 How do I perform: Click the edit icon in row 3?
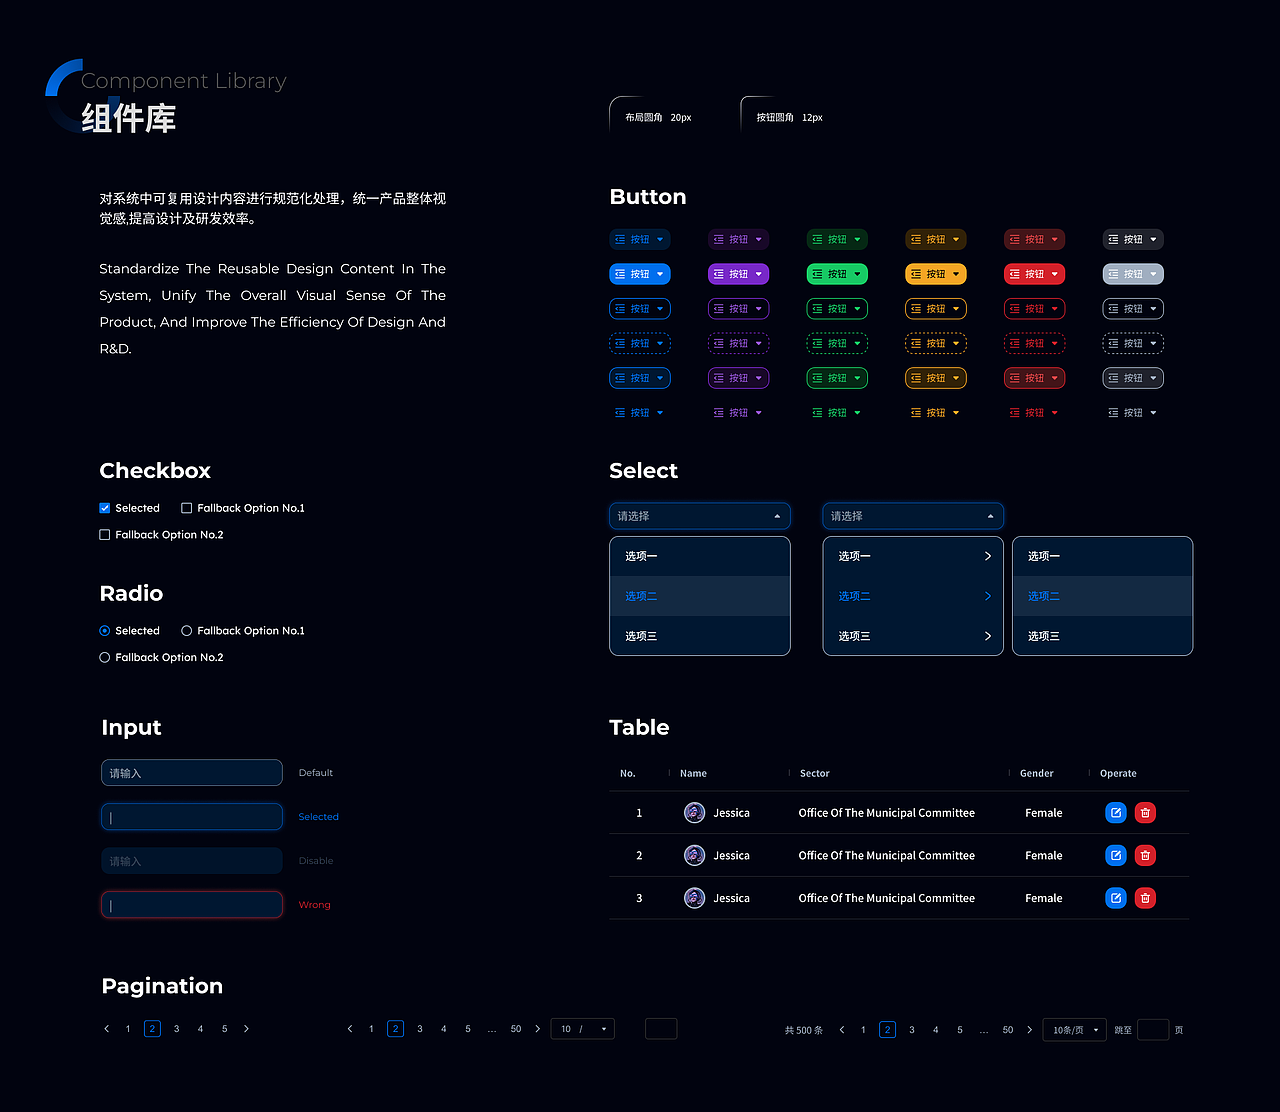(1116, 898)
